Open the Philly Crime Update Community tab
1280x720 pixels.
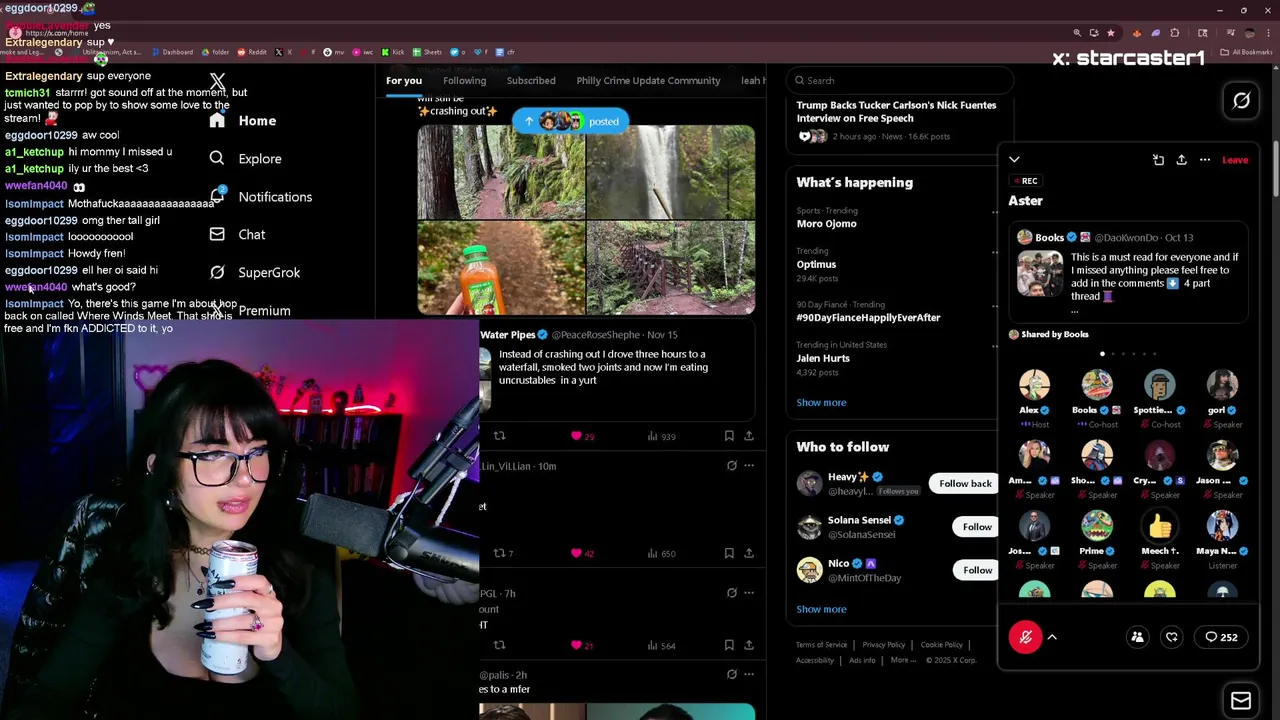click(x=648, y=81)
